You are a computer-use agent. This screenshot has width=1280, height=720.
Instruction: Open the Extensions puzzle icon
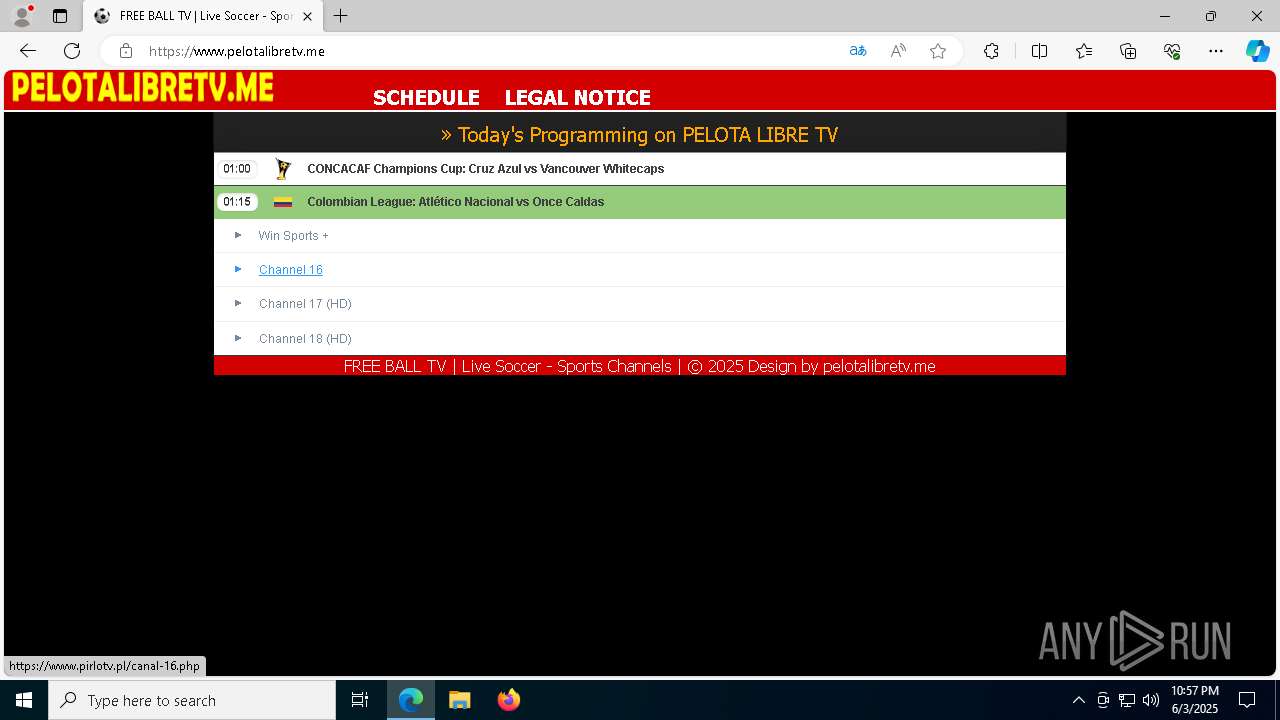[991, 51]
